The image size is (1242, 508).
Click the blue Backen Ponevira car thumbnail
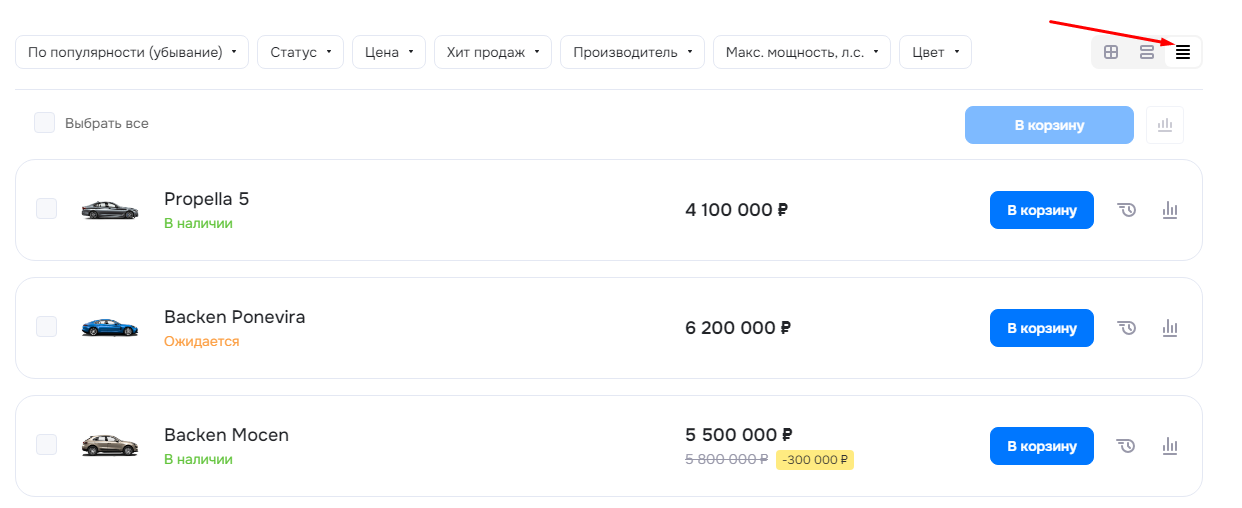[x=110, y=328]
